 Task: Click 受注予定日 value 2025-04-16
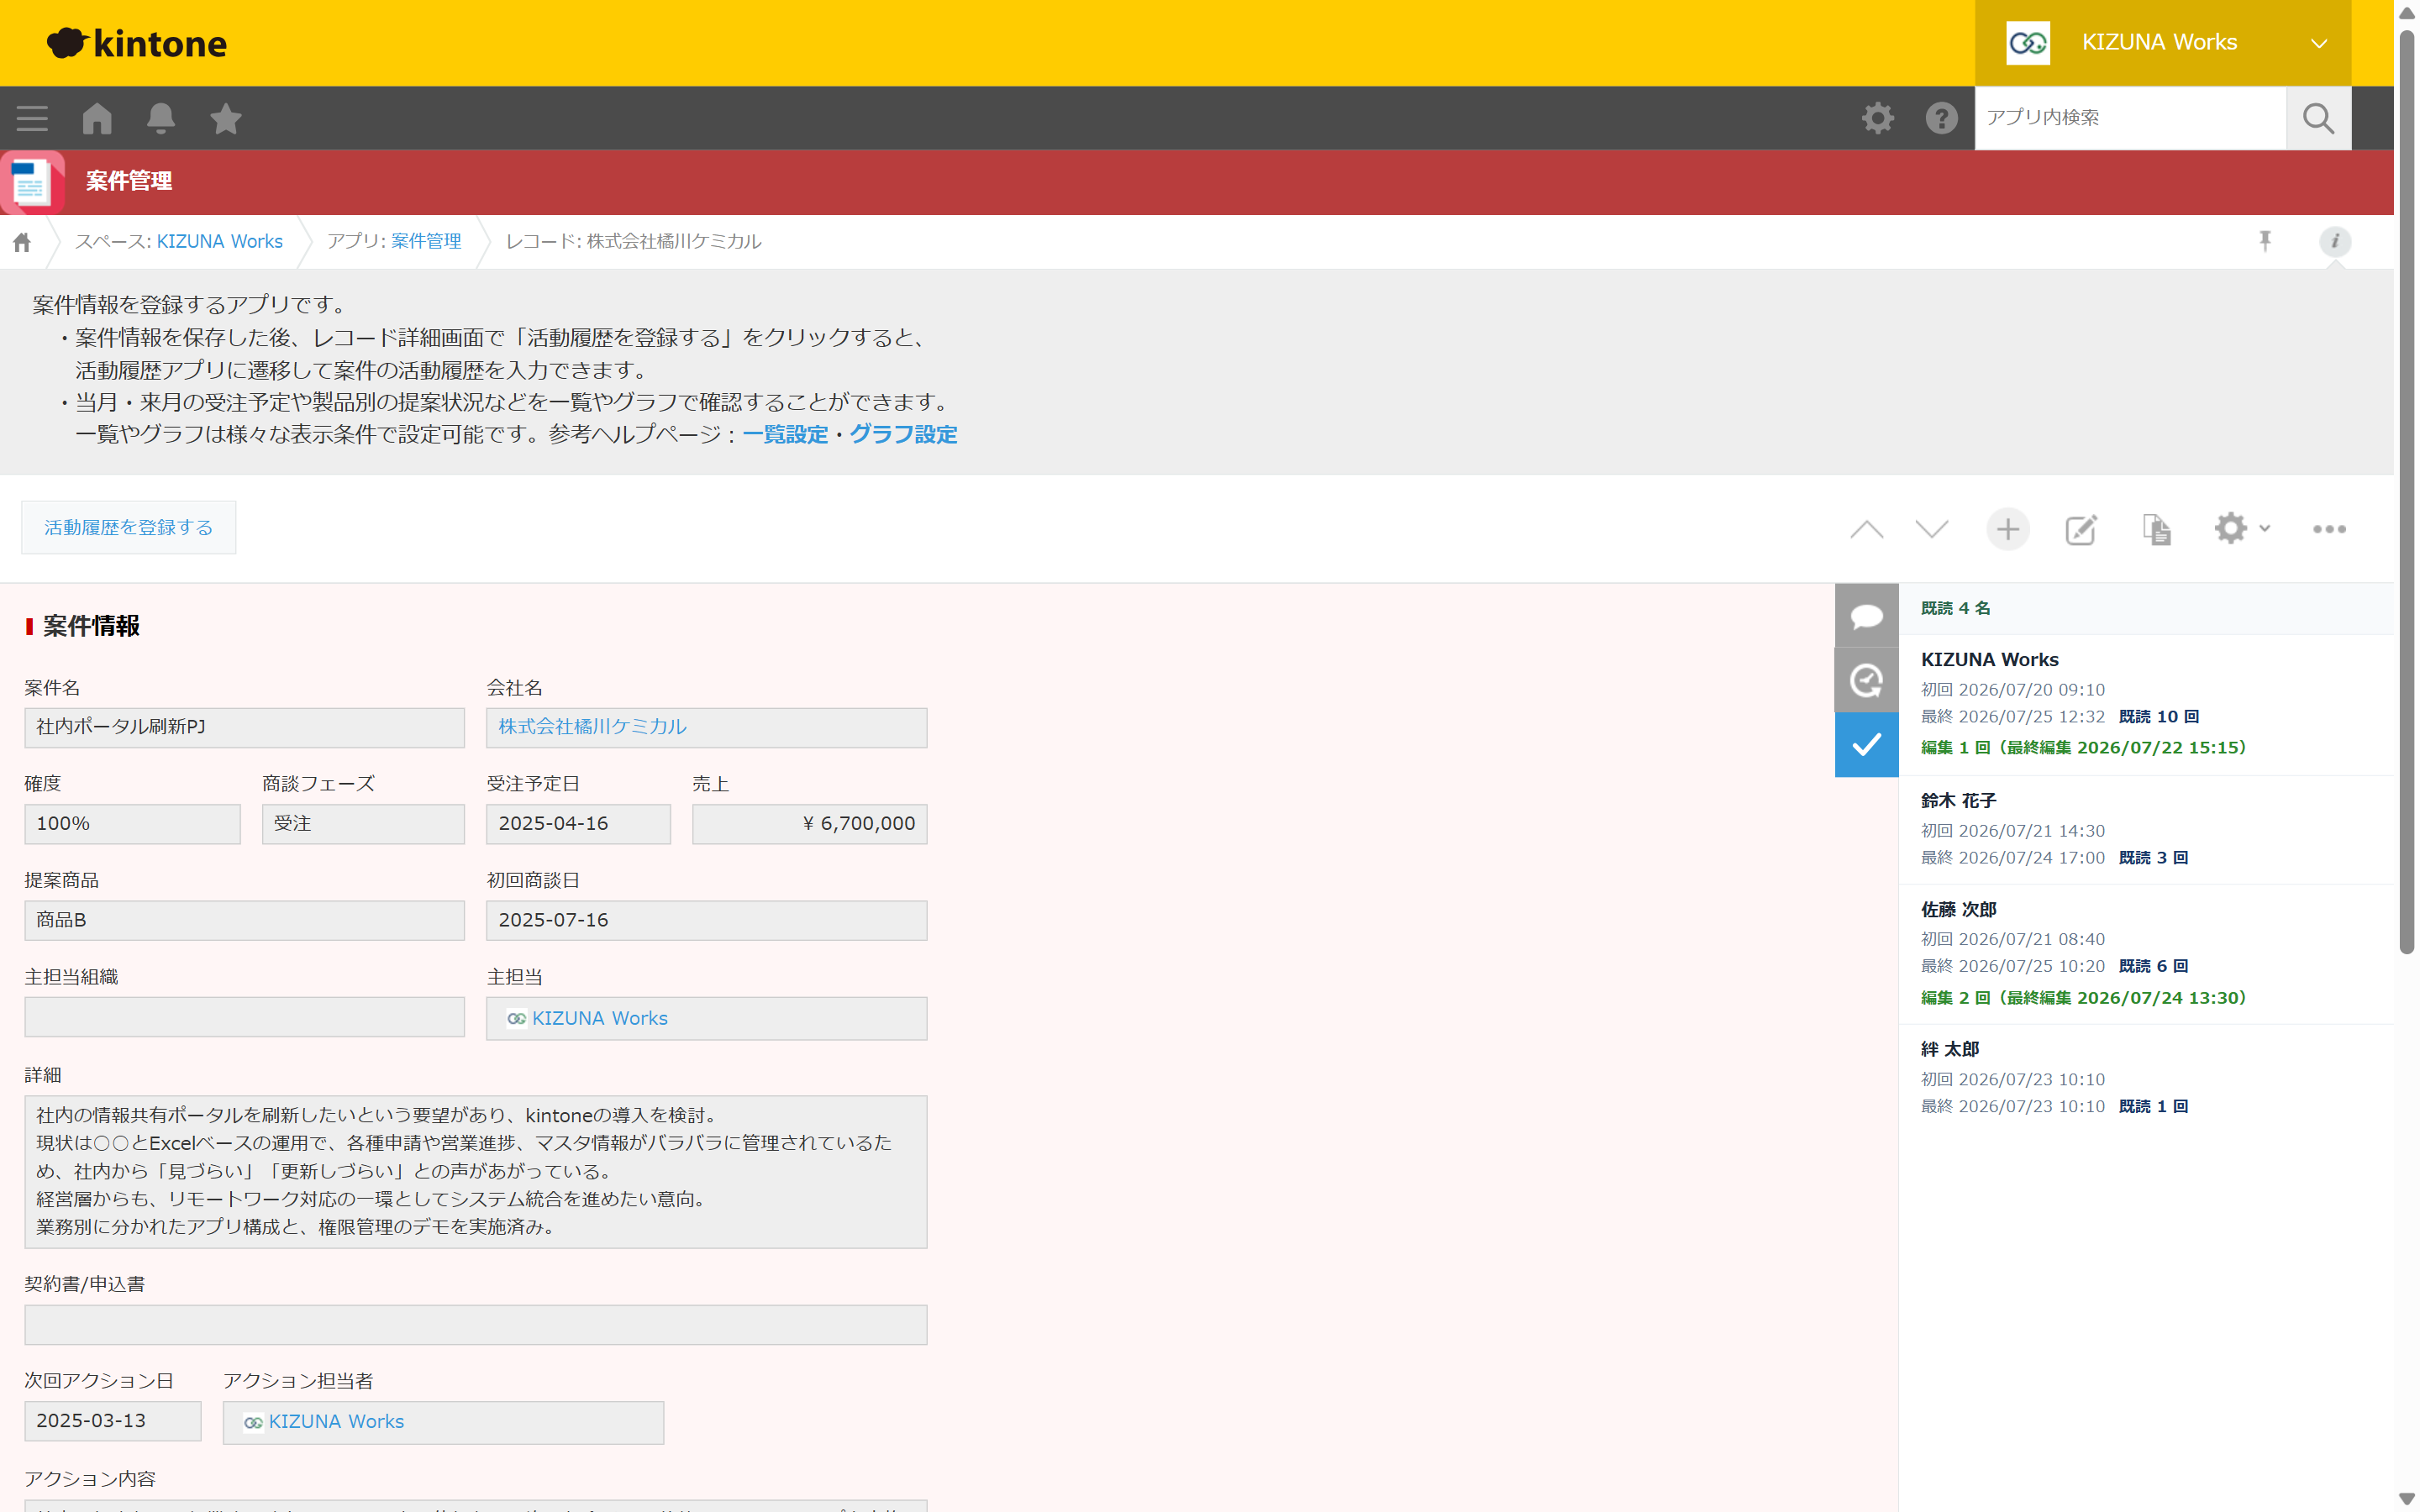tap(578, 824)
